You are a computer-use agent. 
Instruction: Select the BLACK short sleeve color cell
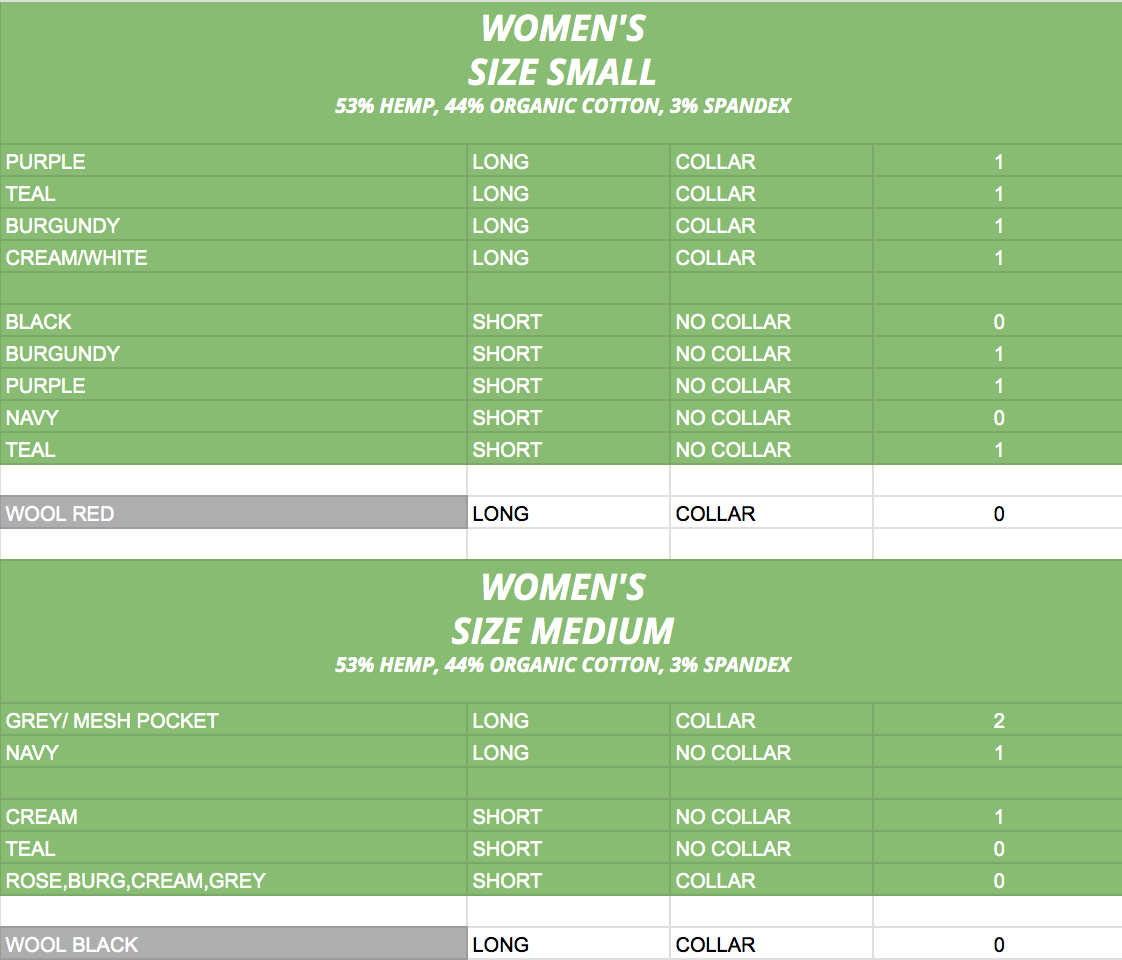[x=233, y=321]
